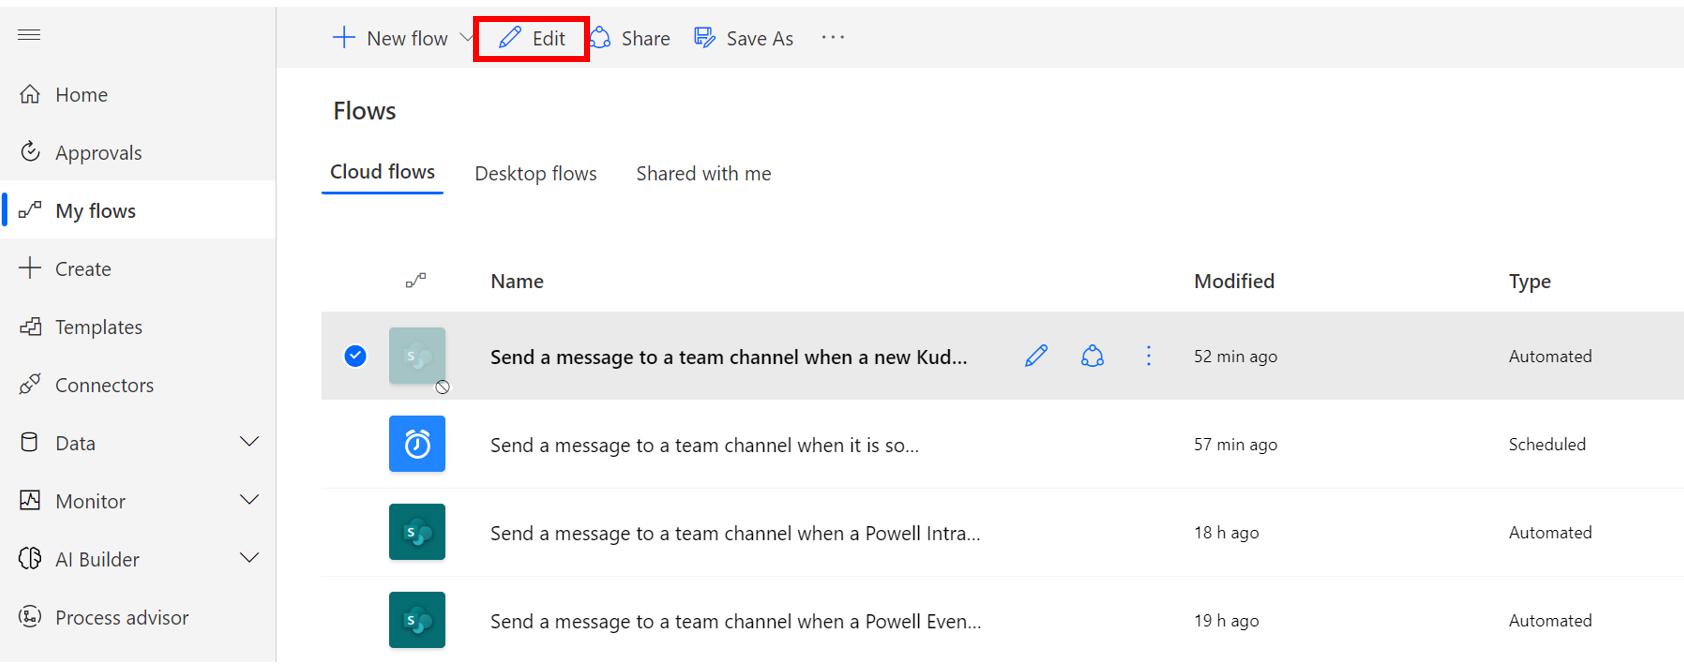Viewport: 1684px width, 664px height.
Task: Click the Edit button in the toolbar
Action: [x=531, y=38]
